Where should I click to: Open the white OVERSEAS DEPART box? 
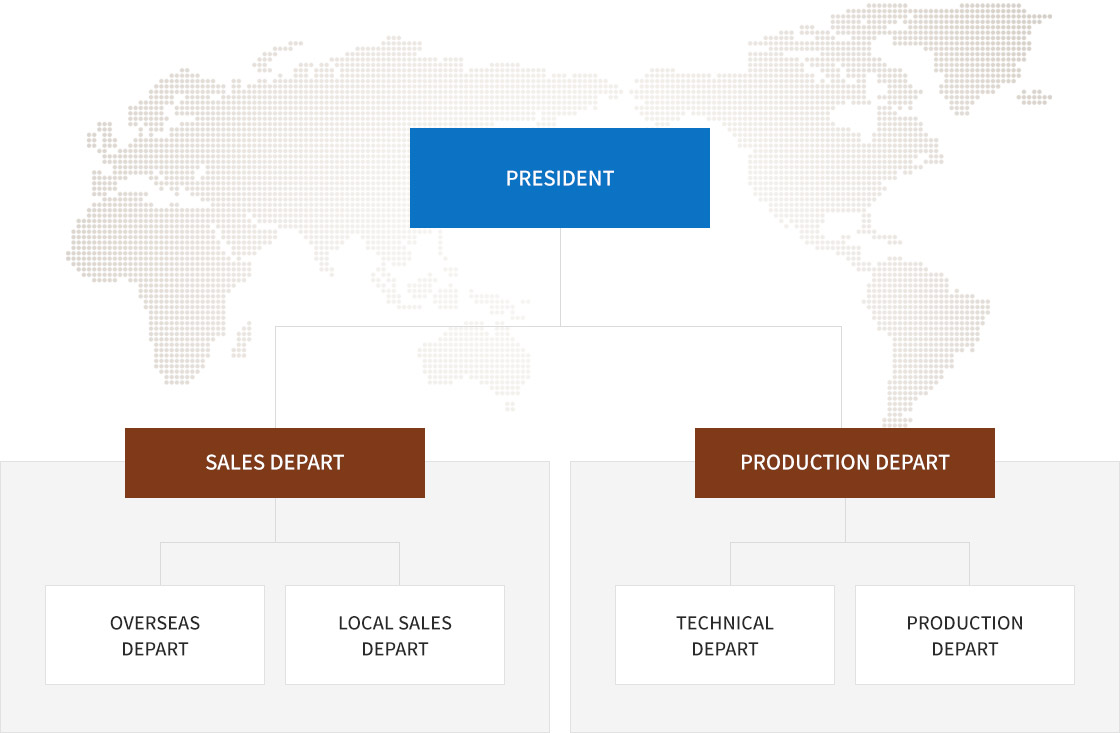coord(155,635)
